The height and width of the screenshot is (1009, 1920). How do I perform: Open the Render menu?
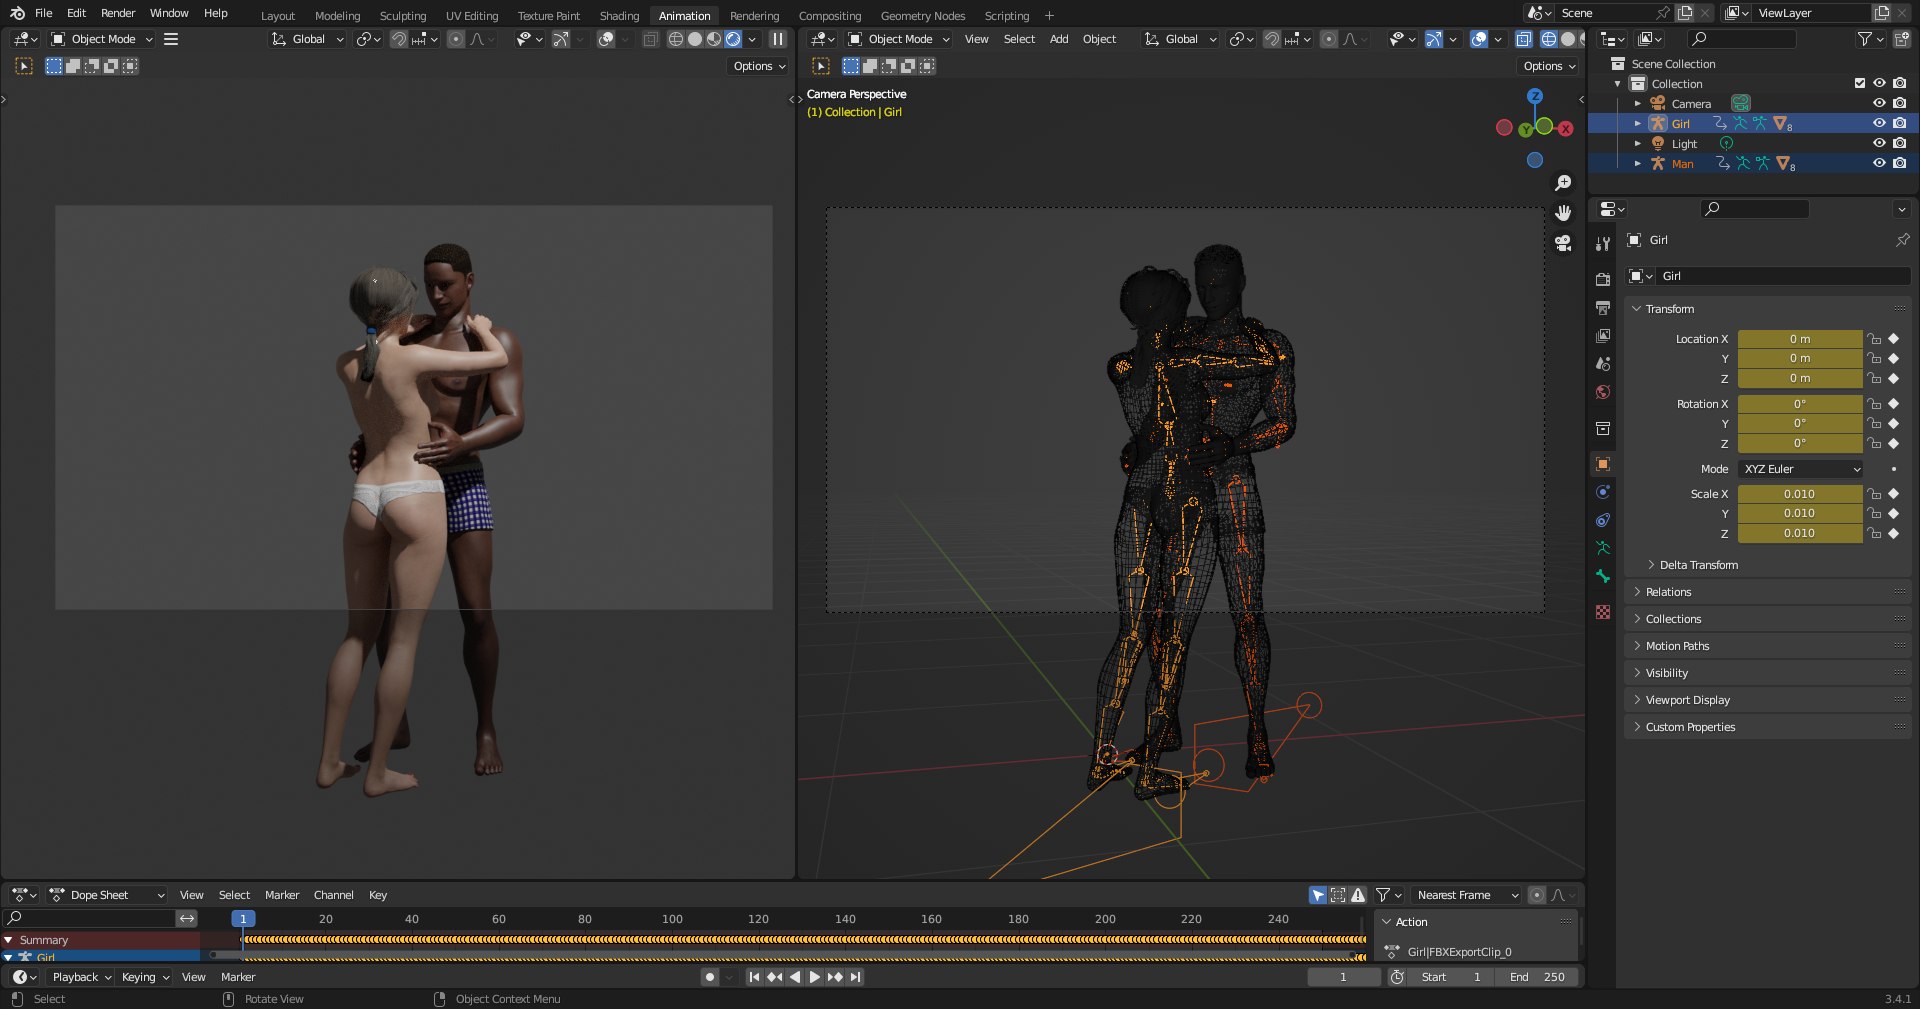coord(117,13)
